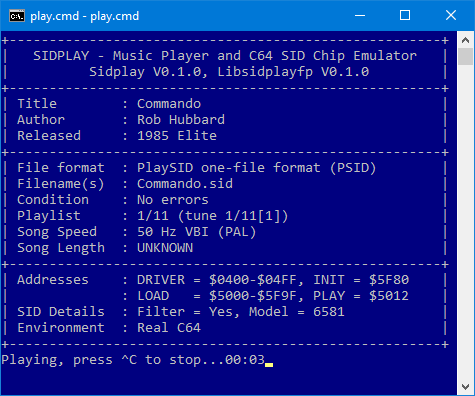Click the scrollbar down arrow
This screenshot has width=475, height=396.
coord(466,387)
